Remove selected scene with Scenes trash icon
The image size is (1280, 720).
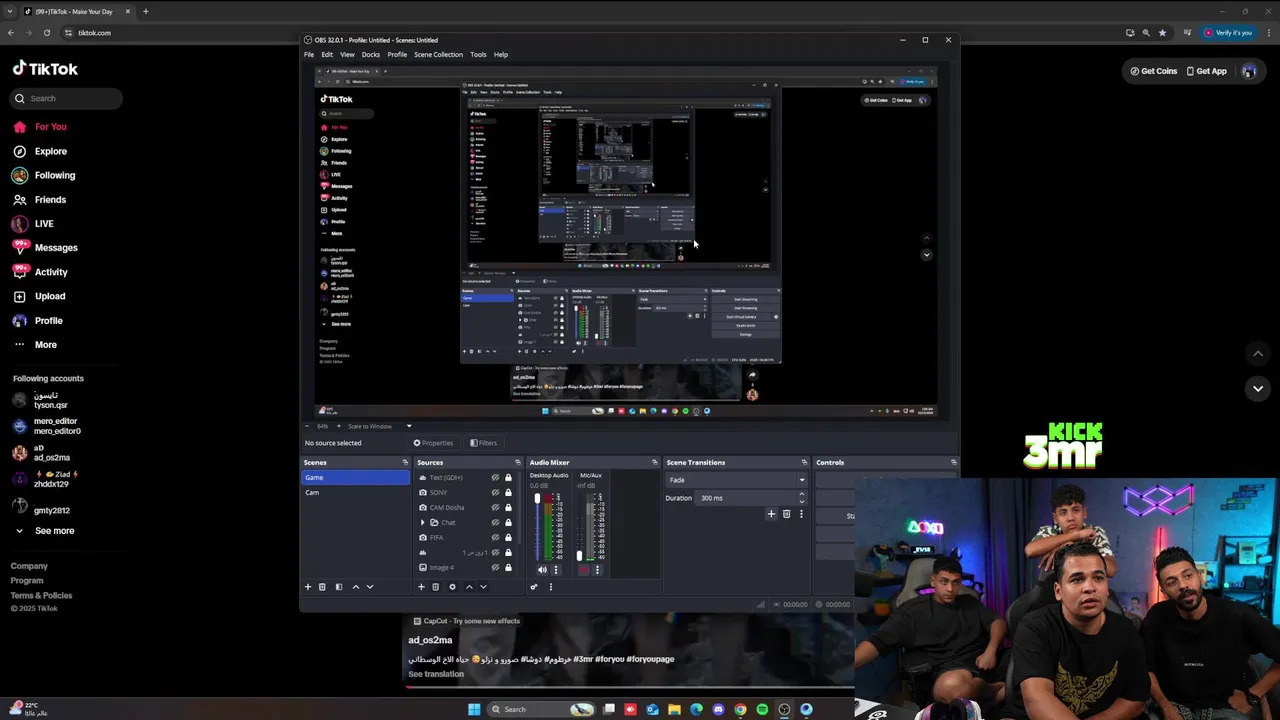pos(322,587)
